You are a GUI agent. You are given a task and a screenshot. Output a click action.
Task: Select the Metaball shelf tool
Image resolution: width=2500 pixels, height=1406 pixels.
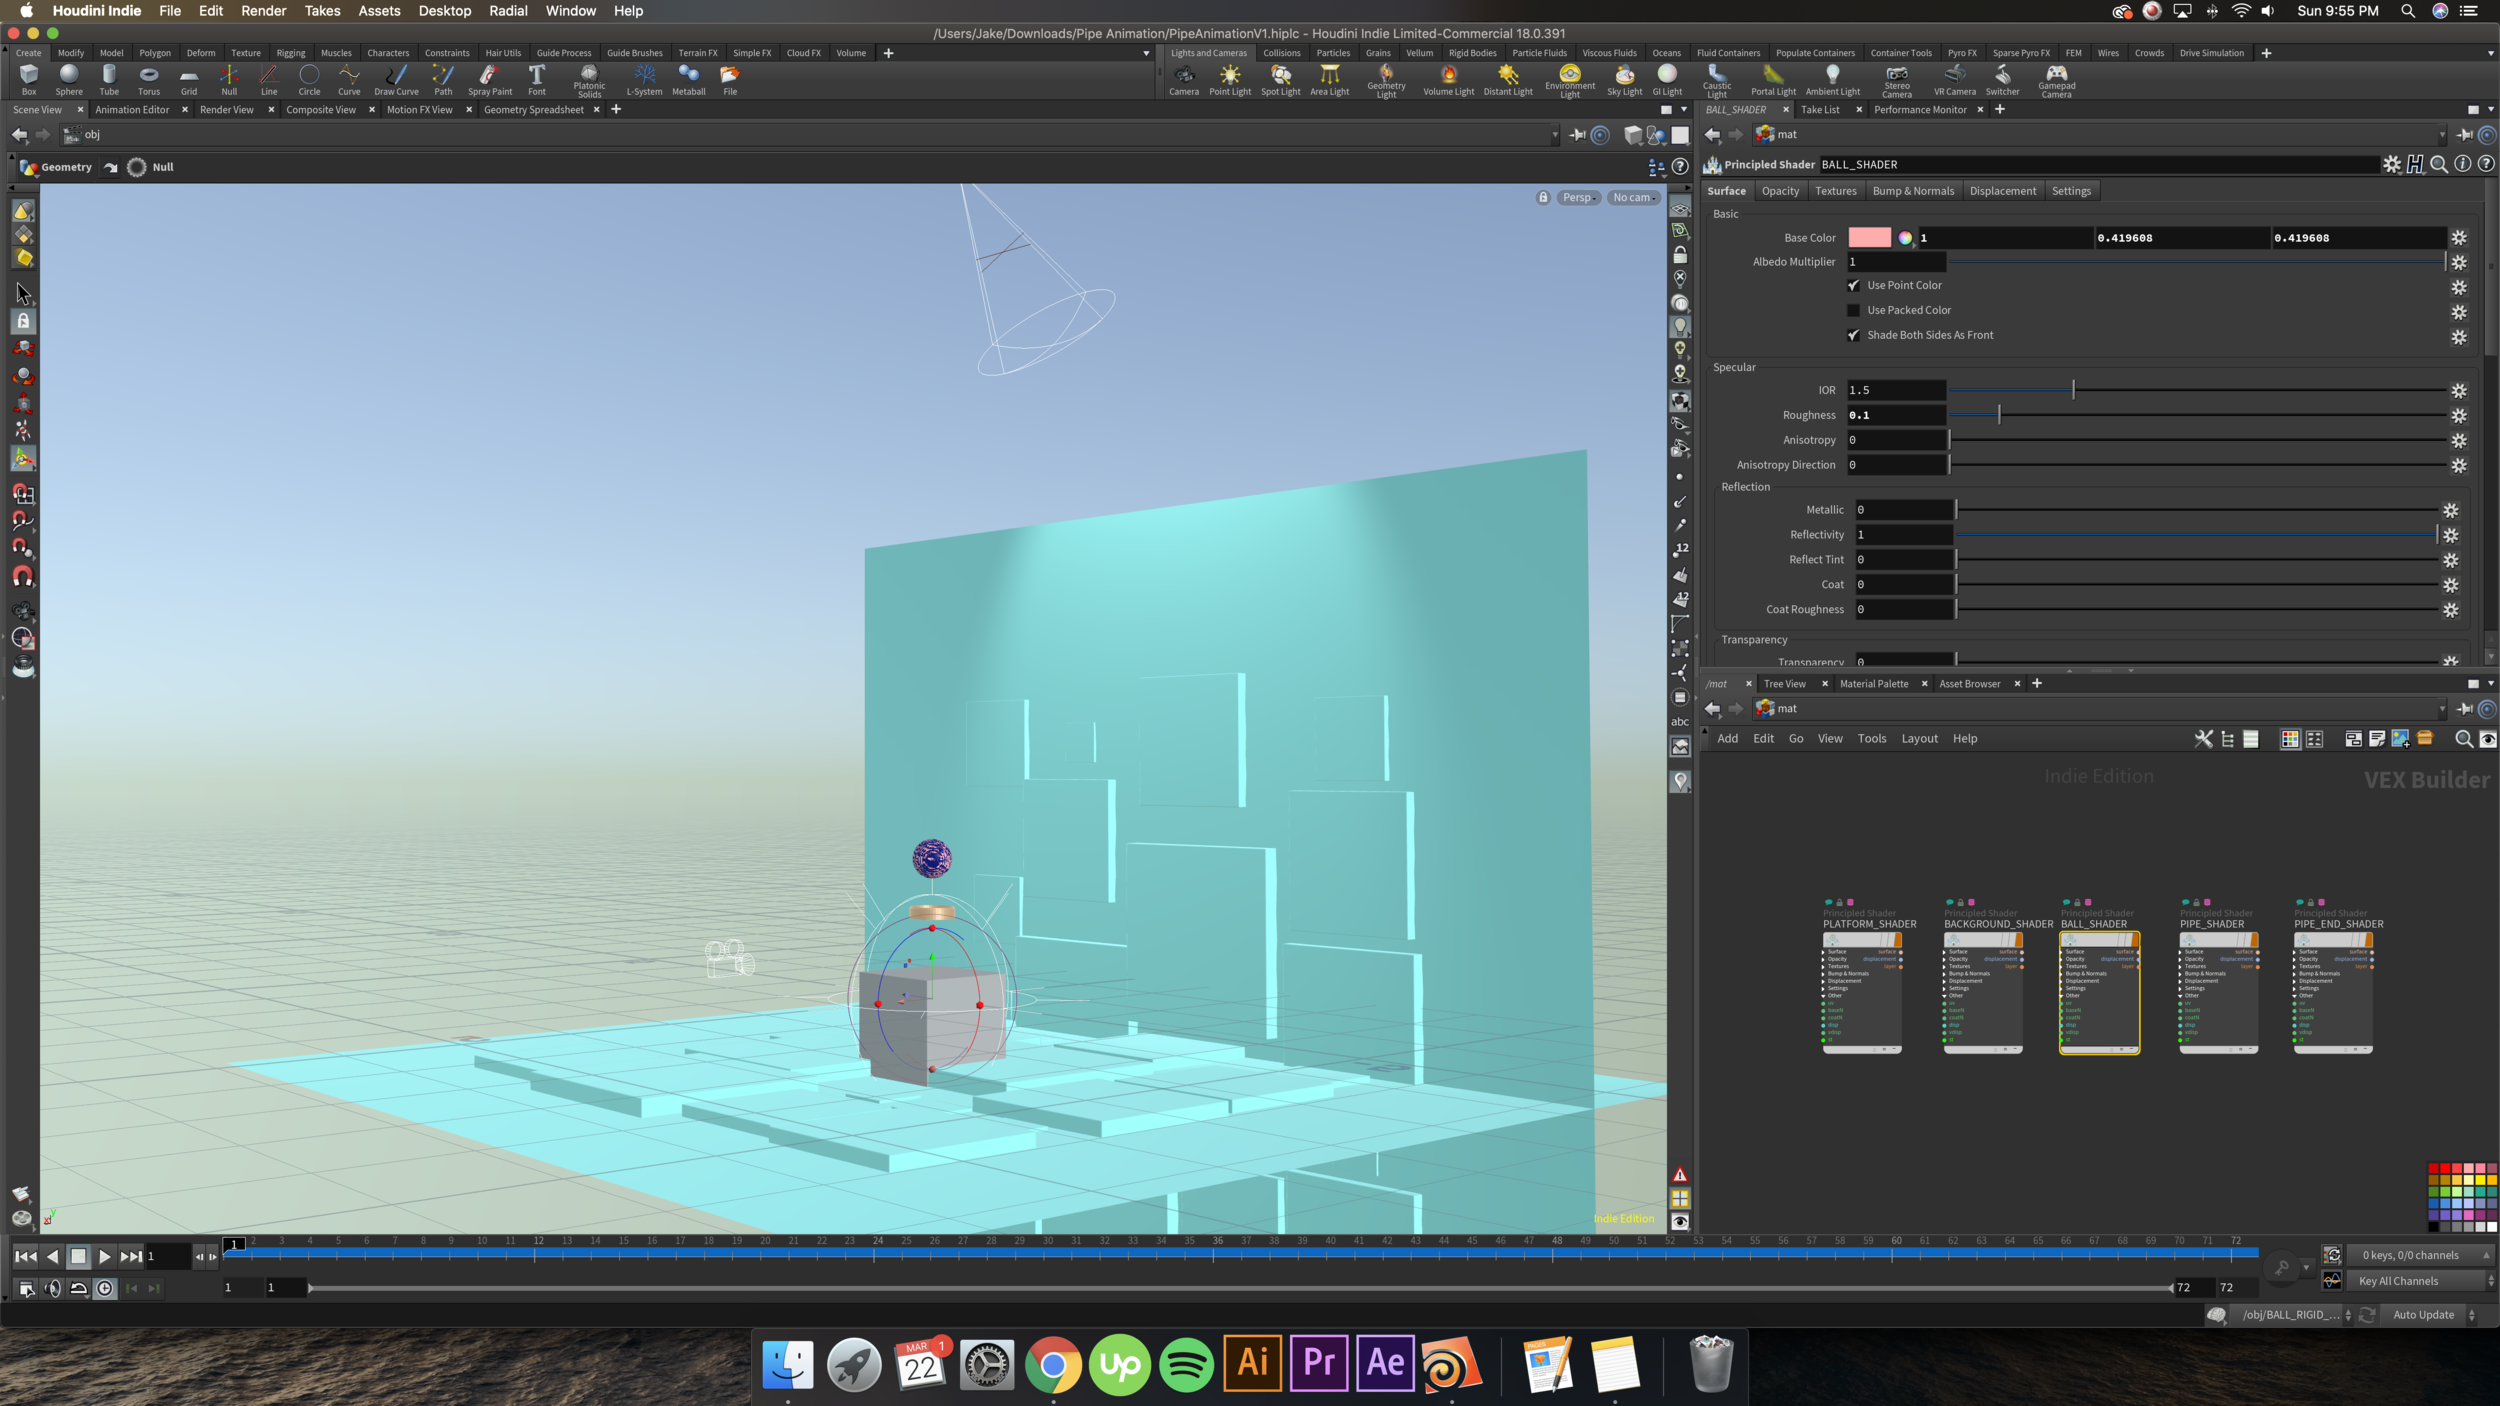click(688, 80)
